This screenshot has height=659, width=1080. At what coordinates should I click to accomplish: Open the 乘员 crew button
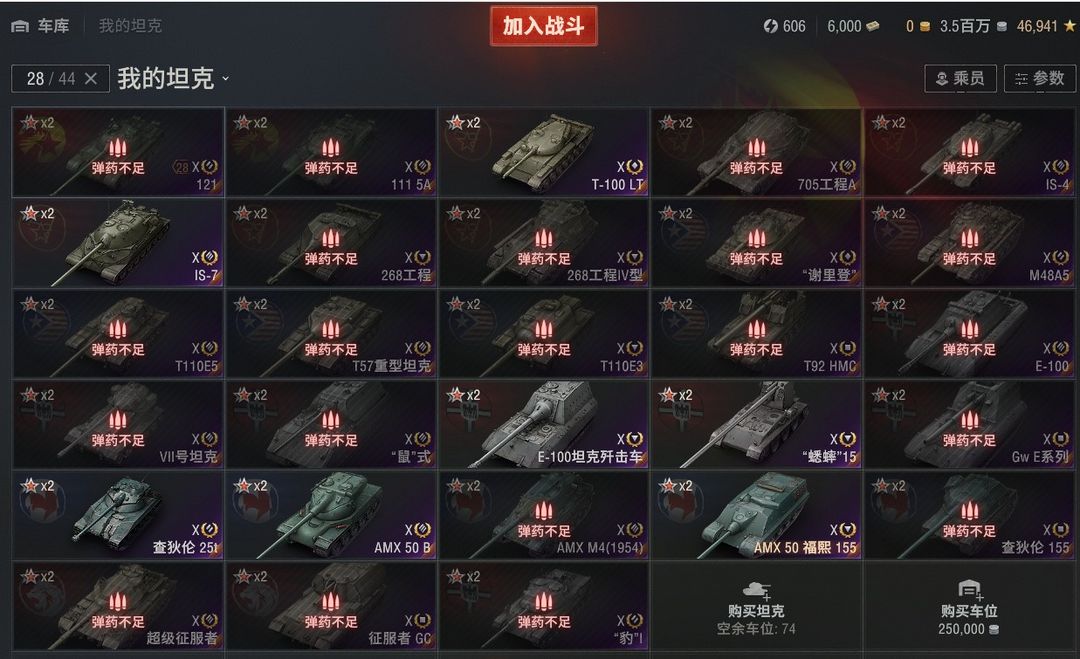click(960, 79)
